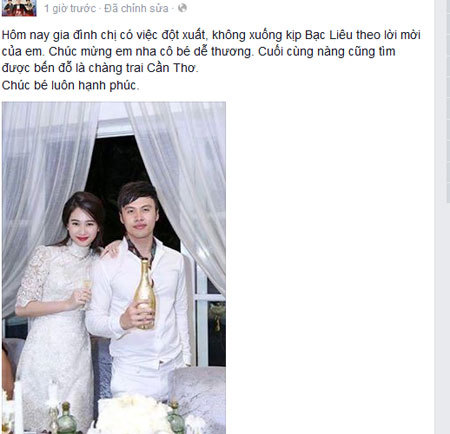
Task: Open the '1 giờ trước' timestamp link
Action: (70, 8)
